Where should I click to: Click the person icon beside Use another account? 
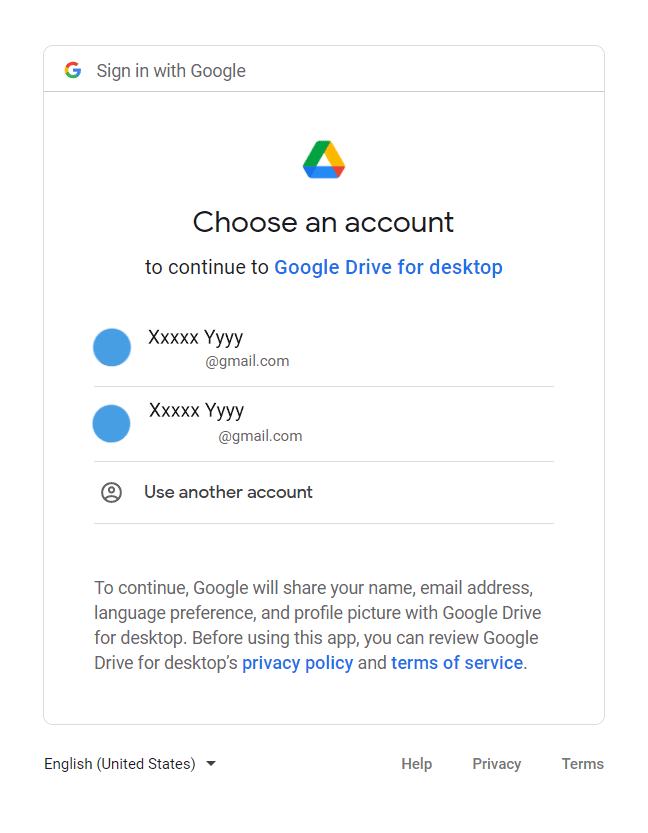(x=112, y=492)
